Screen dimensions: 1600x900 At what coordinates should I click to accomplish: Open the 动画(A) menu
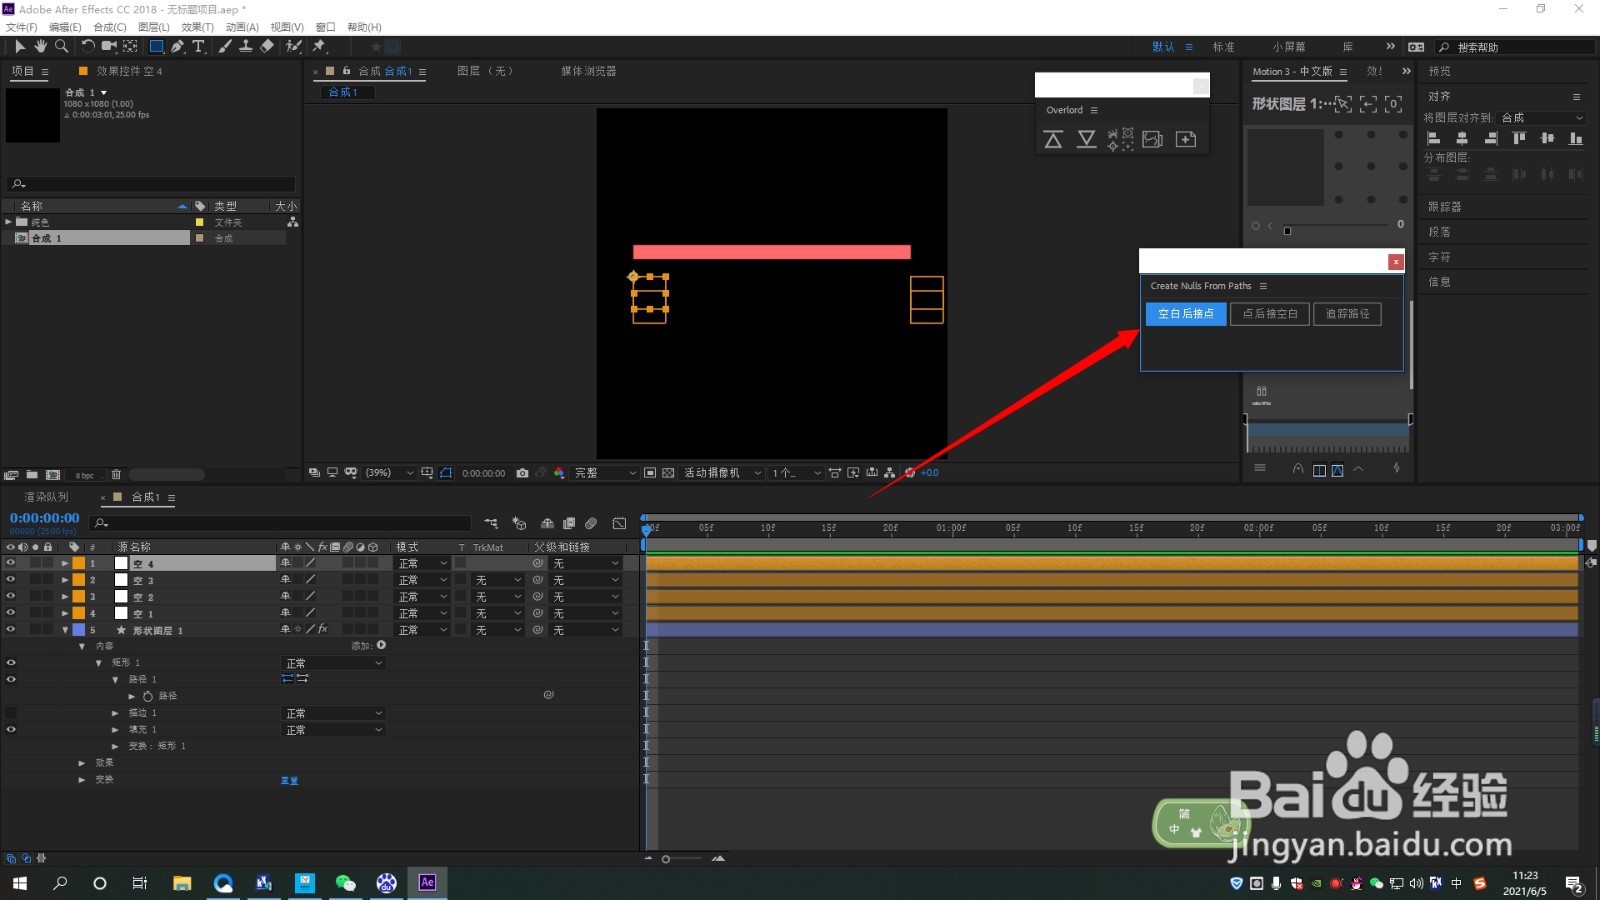[x=242, y=27]
